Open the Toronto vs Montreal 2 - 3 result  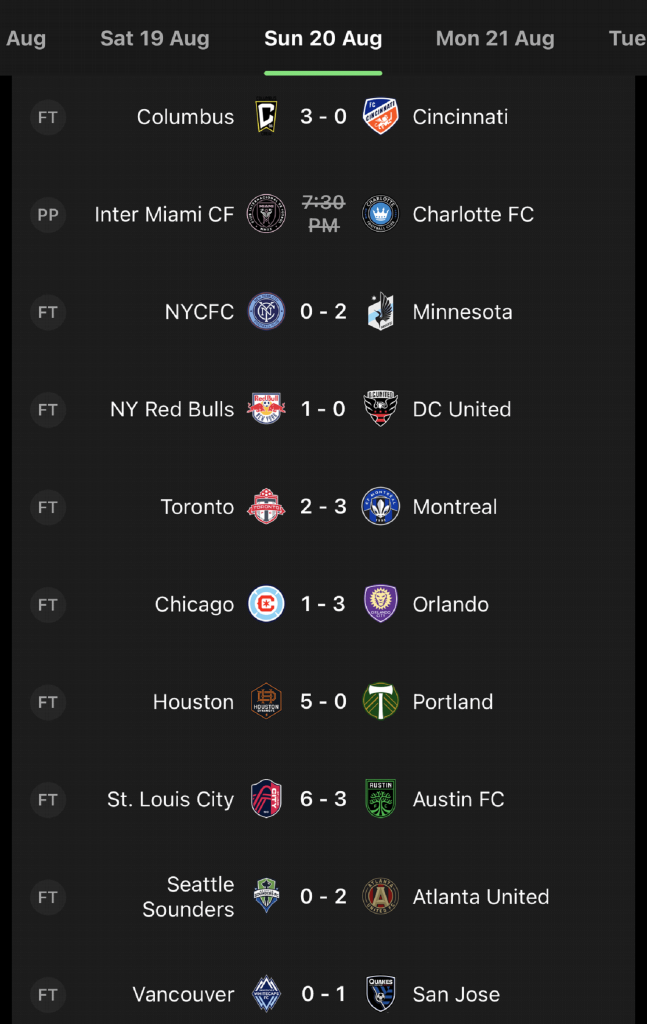tap(323, 506)
